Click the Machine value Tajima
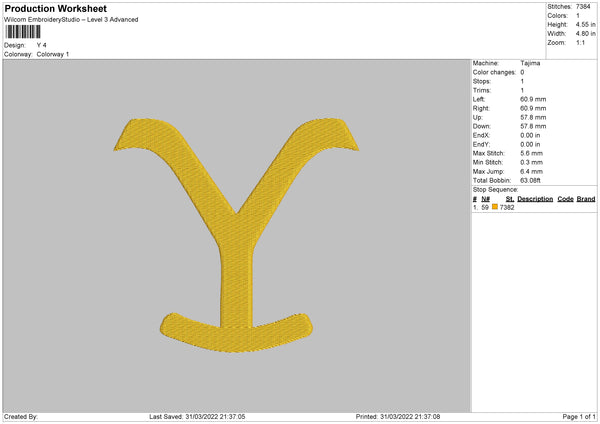Image resolution: width=600 pixels, height=424 pixels. [x=530, y=63]
